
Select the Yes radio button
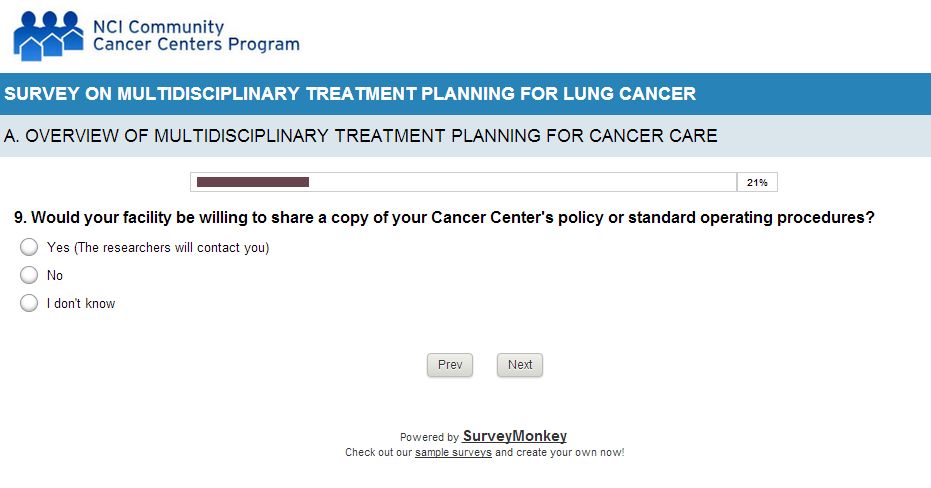pos(29,247)
